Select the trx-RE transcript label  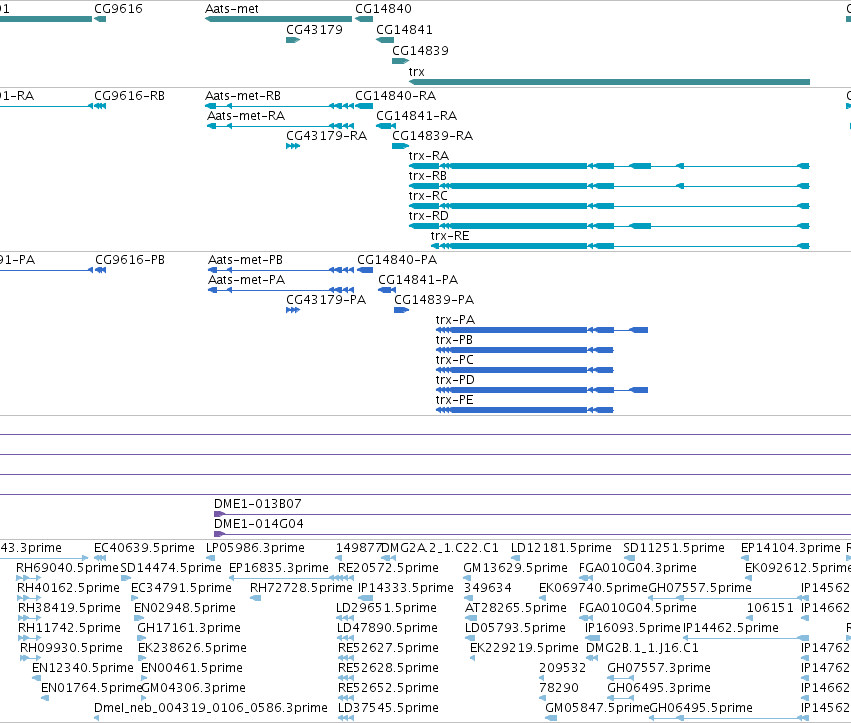point(450,236)
